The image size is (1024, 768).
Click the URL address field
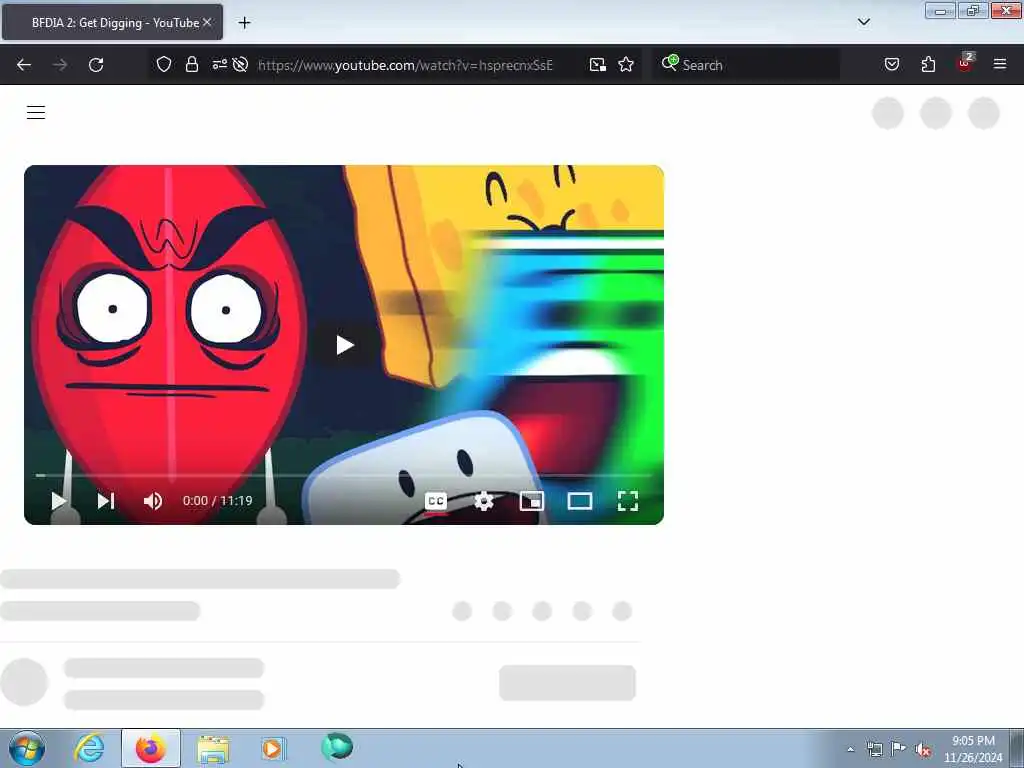click(405, 65)
